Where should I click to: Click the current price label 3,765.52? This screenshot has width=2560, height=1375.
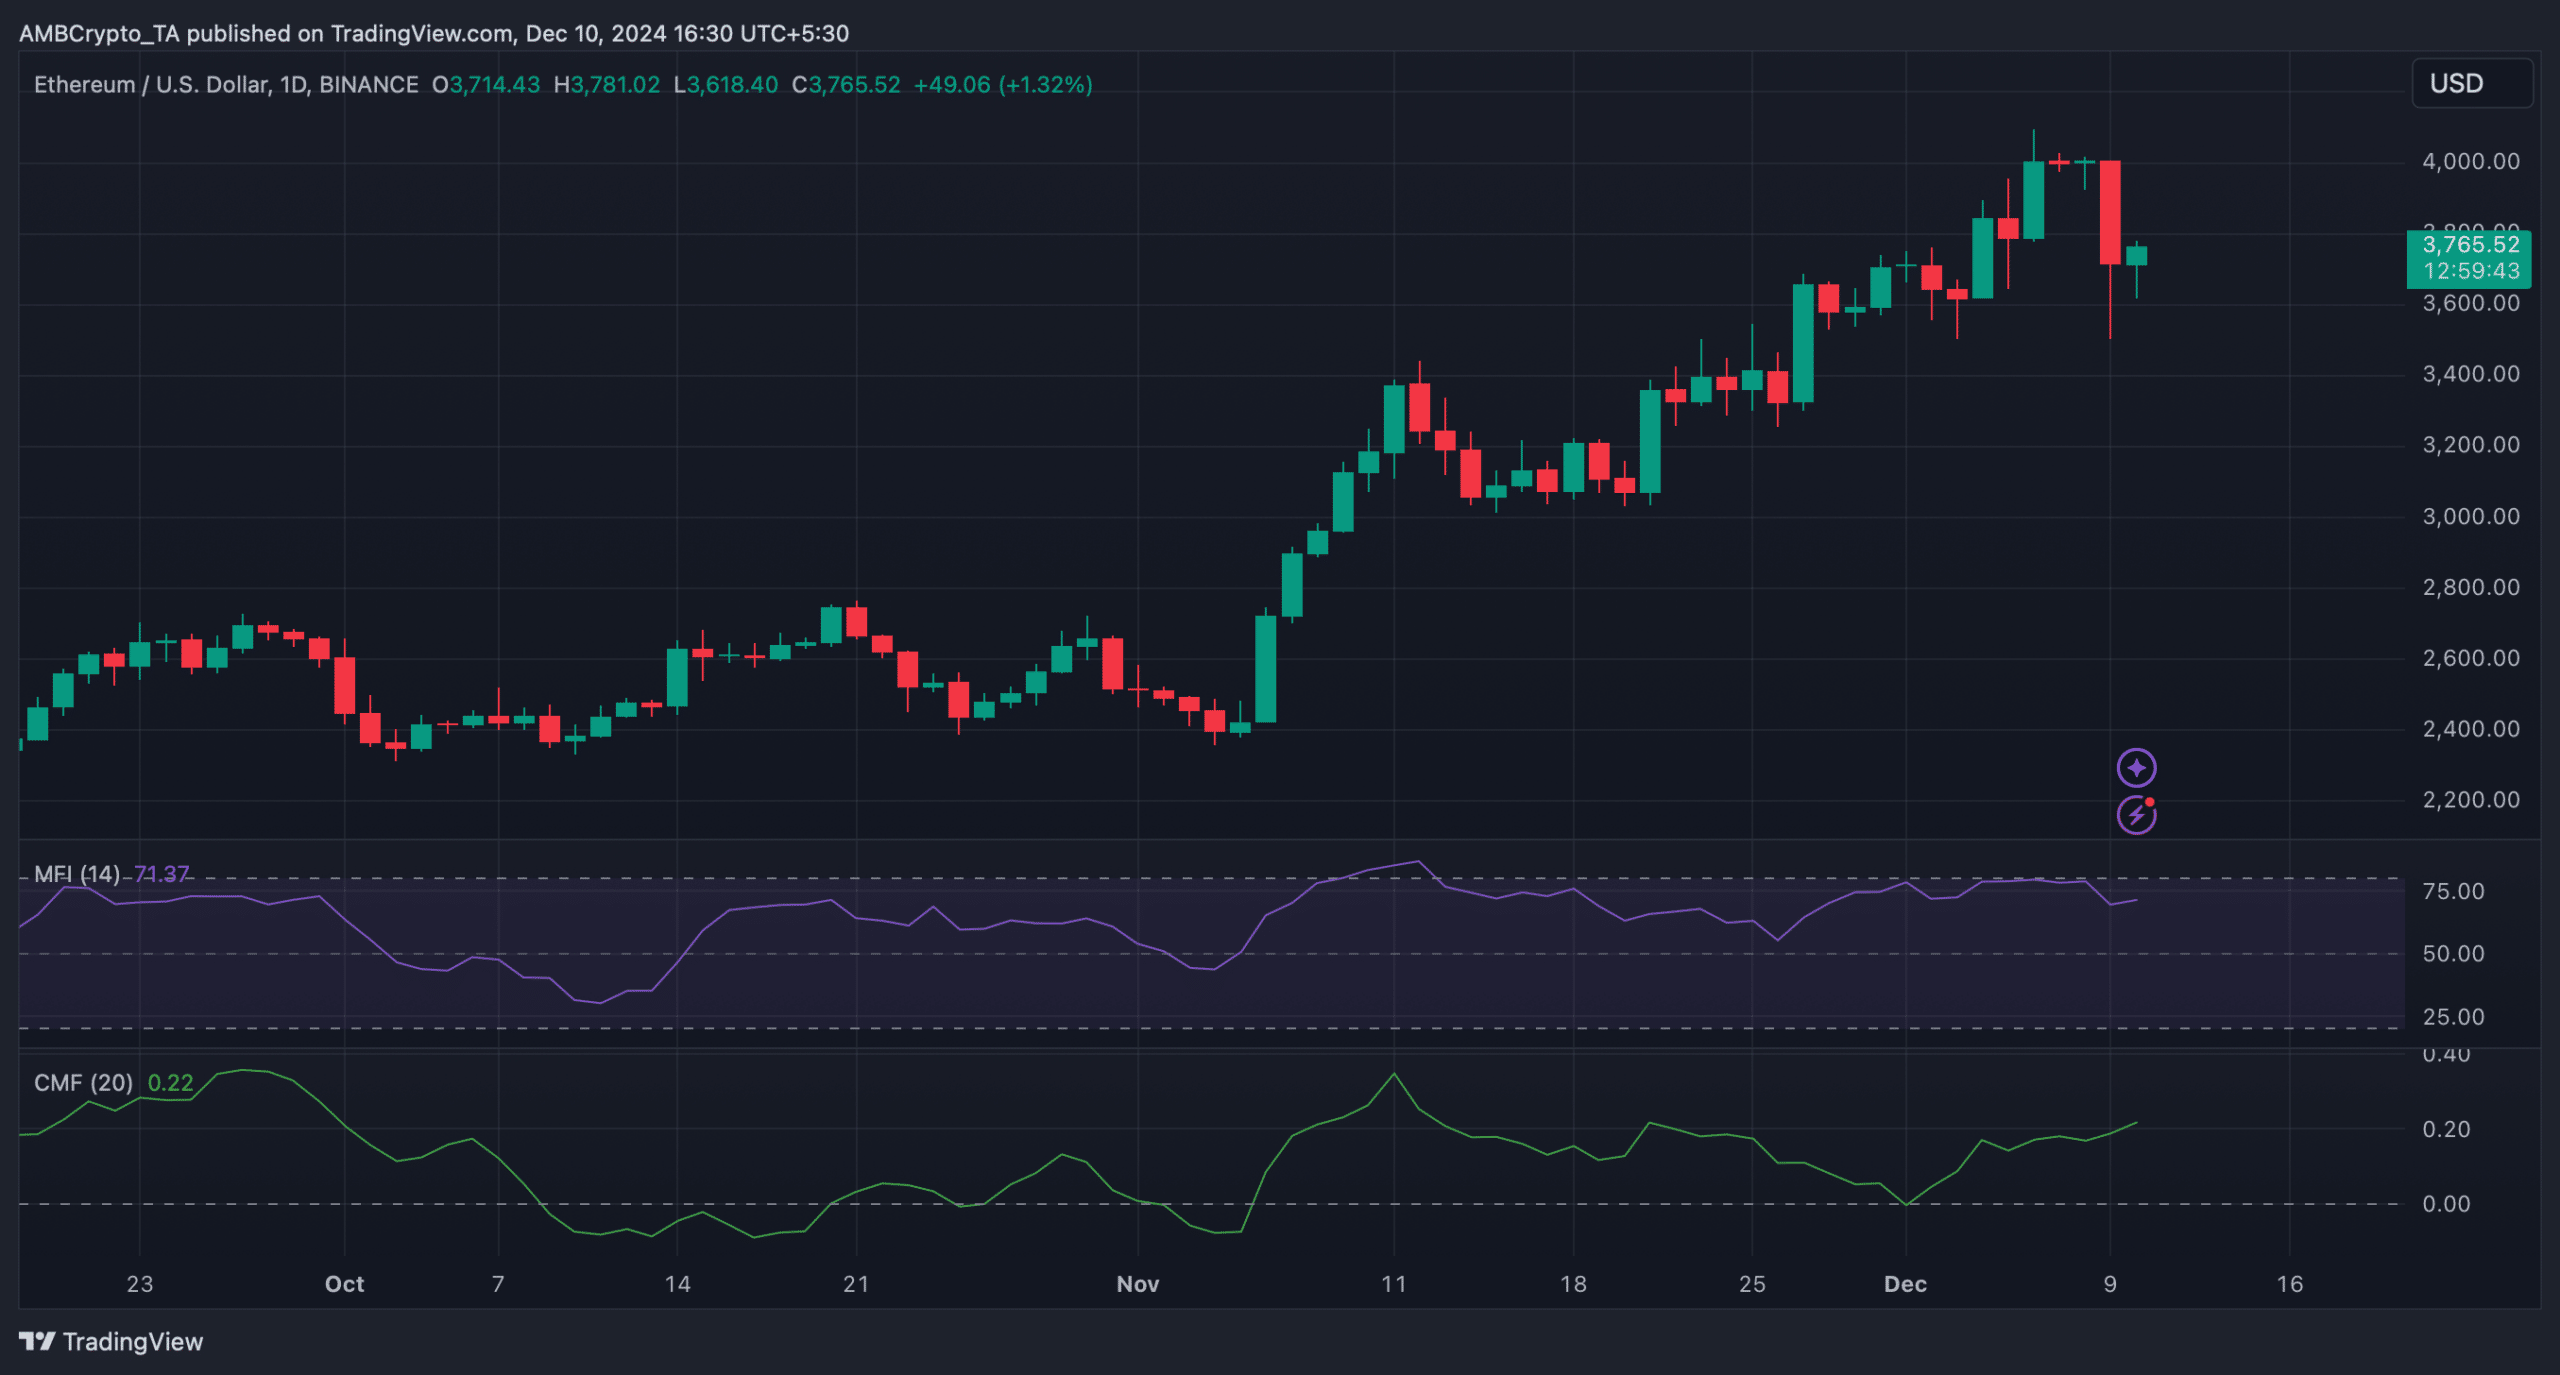click(2469, 245)
